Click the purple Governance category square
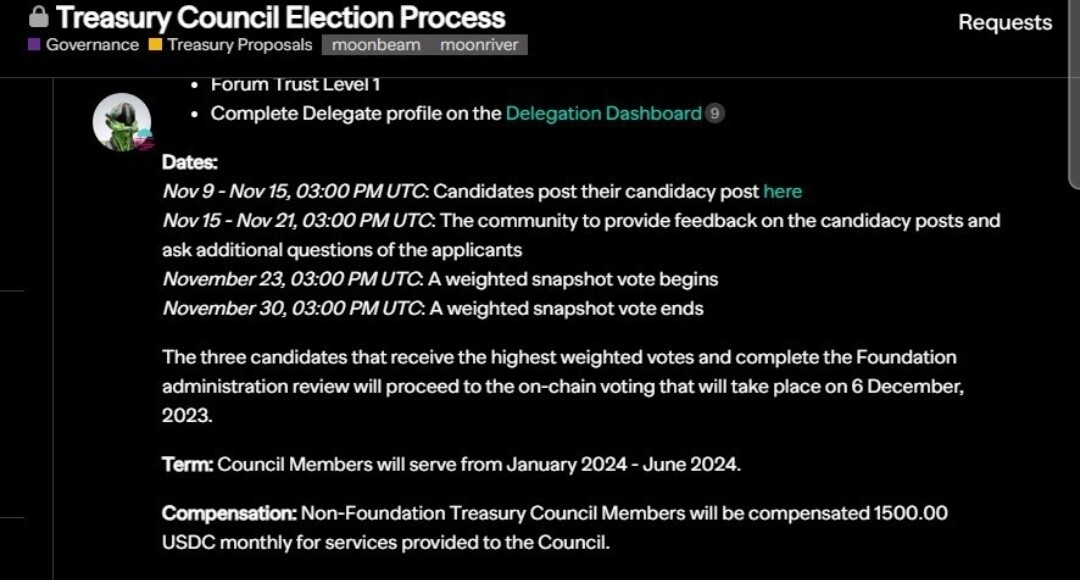Image resolution: width=1080 pixels, height=580 pixels. coord(34,45)
